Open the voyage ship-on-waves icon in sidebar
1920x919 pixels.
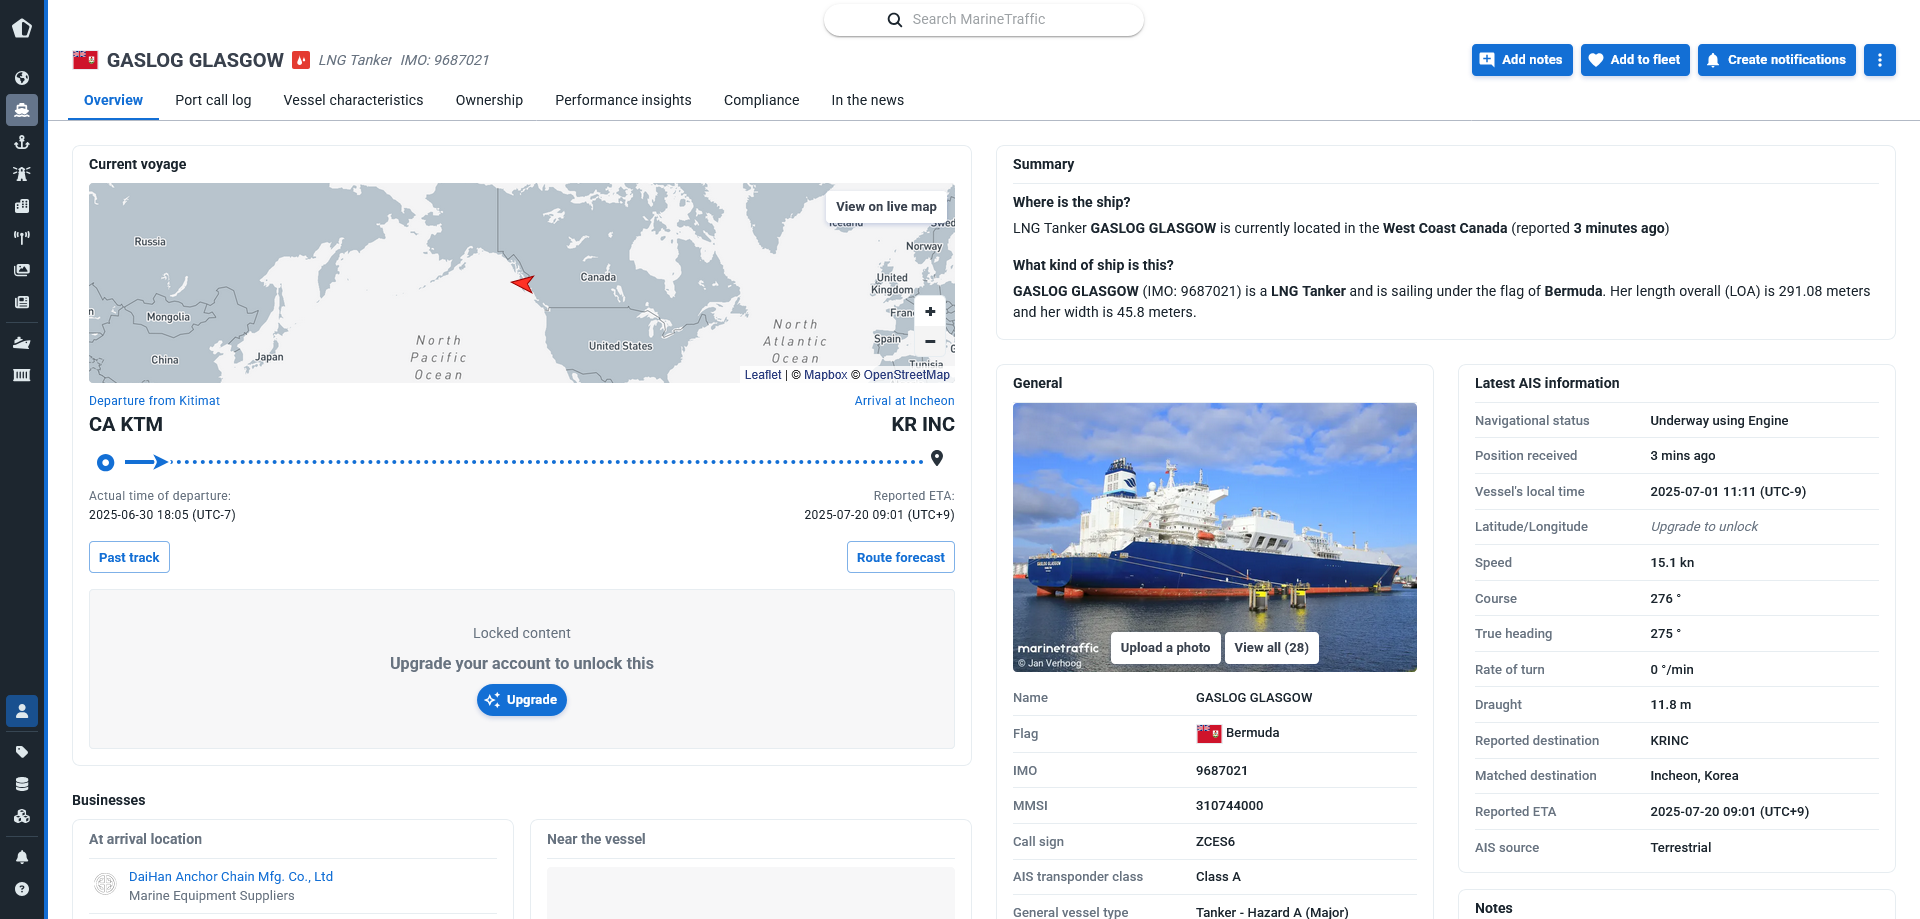pos(22,343)
